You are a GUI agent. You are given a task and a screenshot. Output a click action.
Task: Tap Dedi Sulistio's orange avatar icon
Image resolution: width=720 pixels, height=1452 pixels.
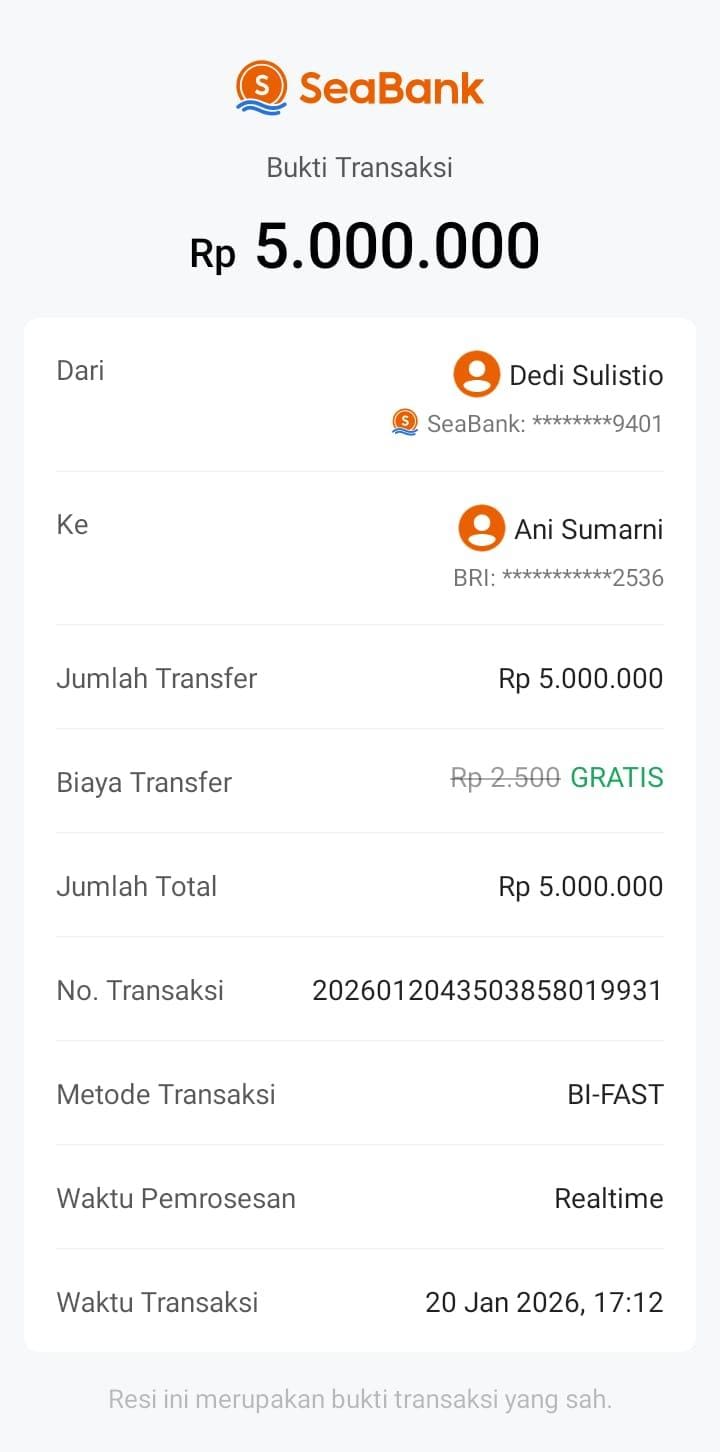click(477, 374)
